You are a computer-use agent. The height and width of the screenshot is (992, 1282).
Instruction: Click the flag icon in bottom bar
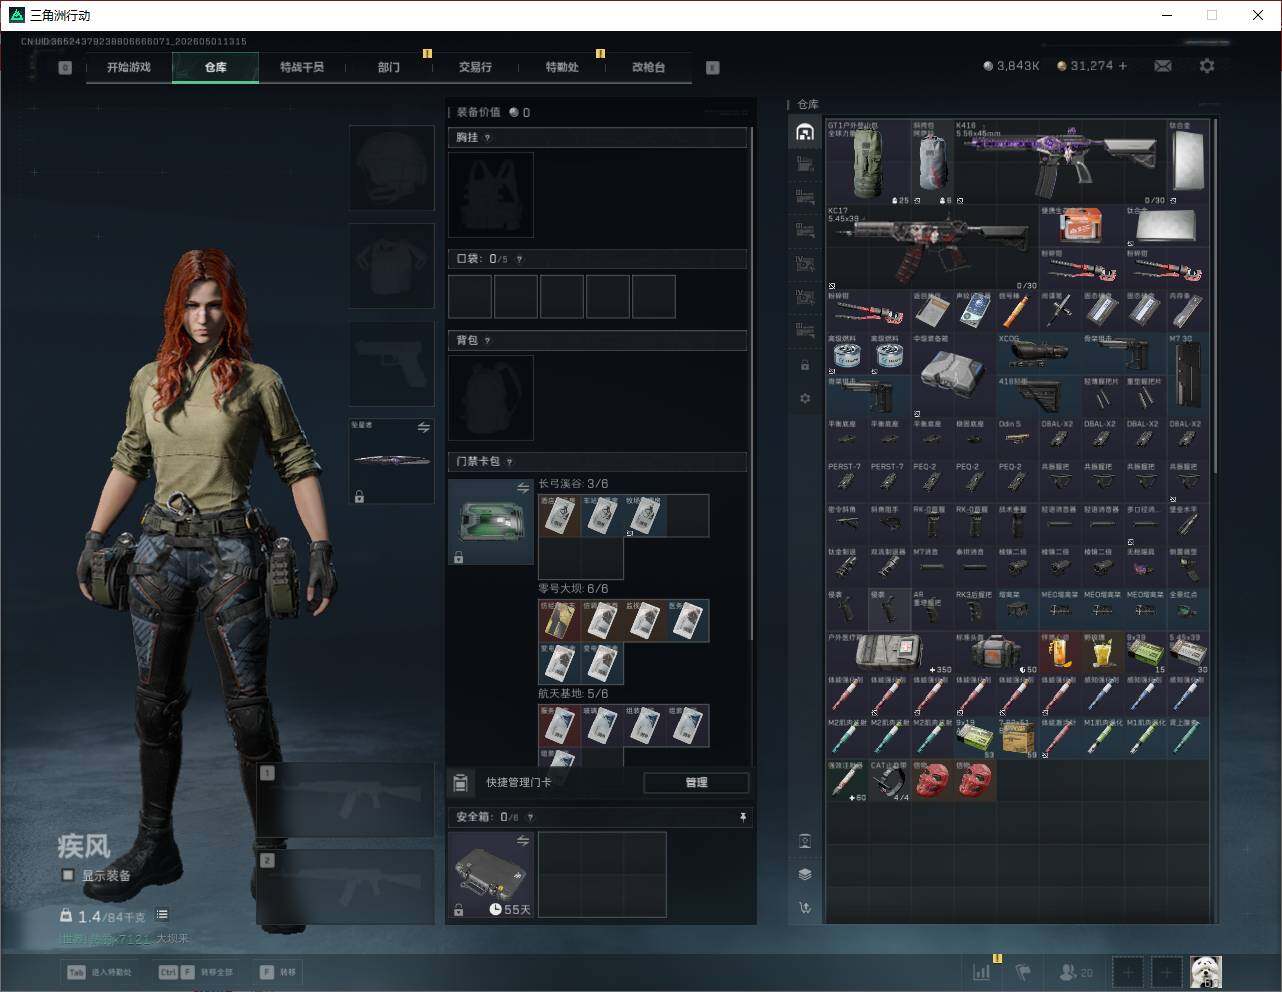coord(1022,971)
